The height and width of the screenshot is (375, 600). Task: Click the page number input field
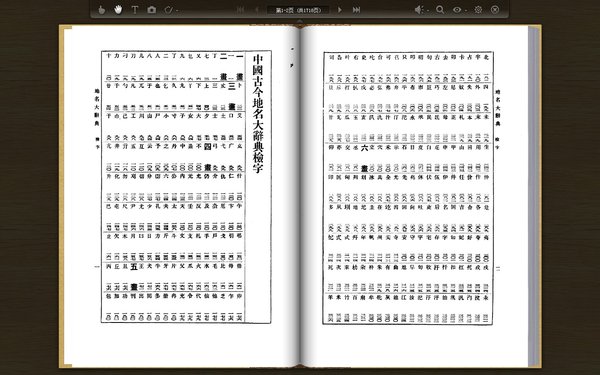[298, 10]
